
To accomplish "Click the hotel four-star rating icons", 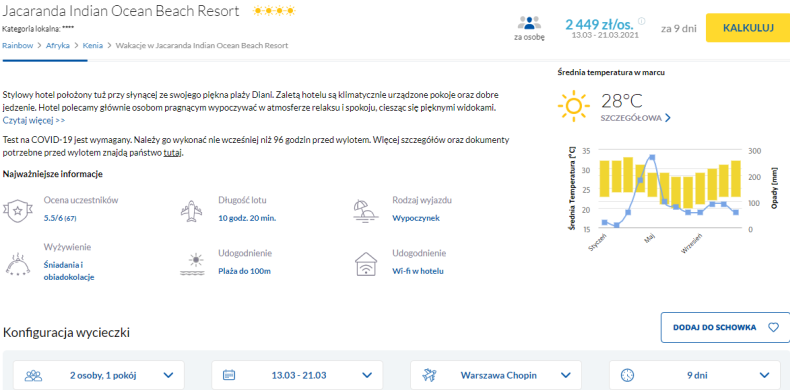I will point(274,11).
